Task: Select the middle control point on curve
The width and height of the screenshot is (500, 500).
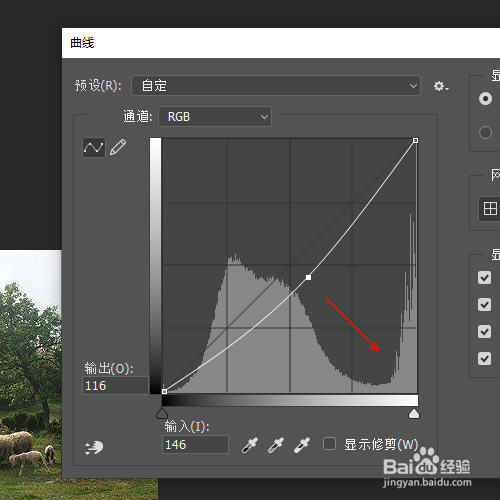Action: (x=308, y=277)
